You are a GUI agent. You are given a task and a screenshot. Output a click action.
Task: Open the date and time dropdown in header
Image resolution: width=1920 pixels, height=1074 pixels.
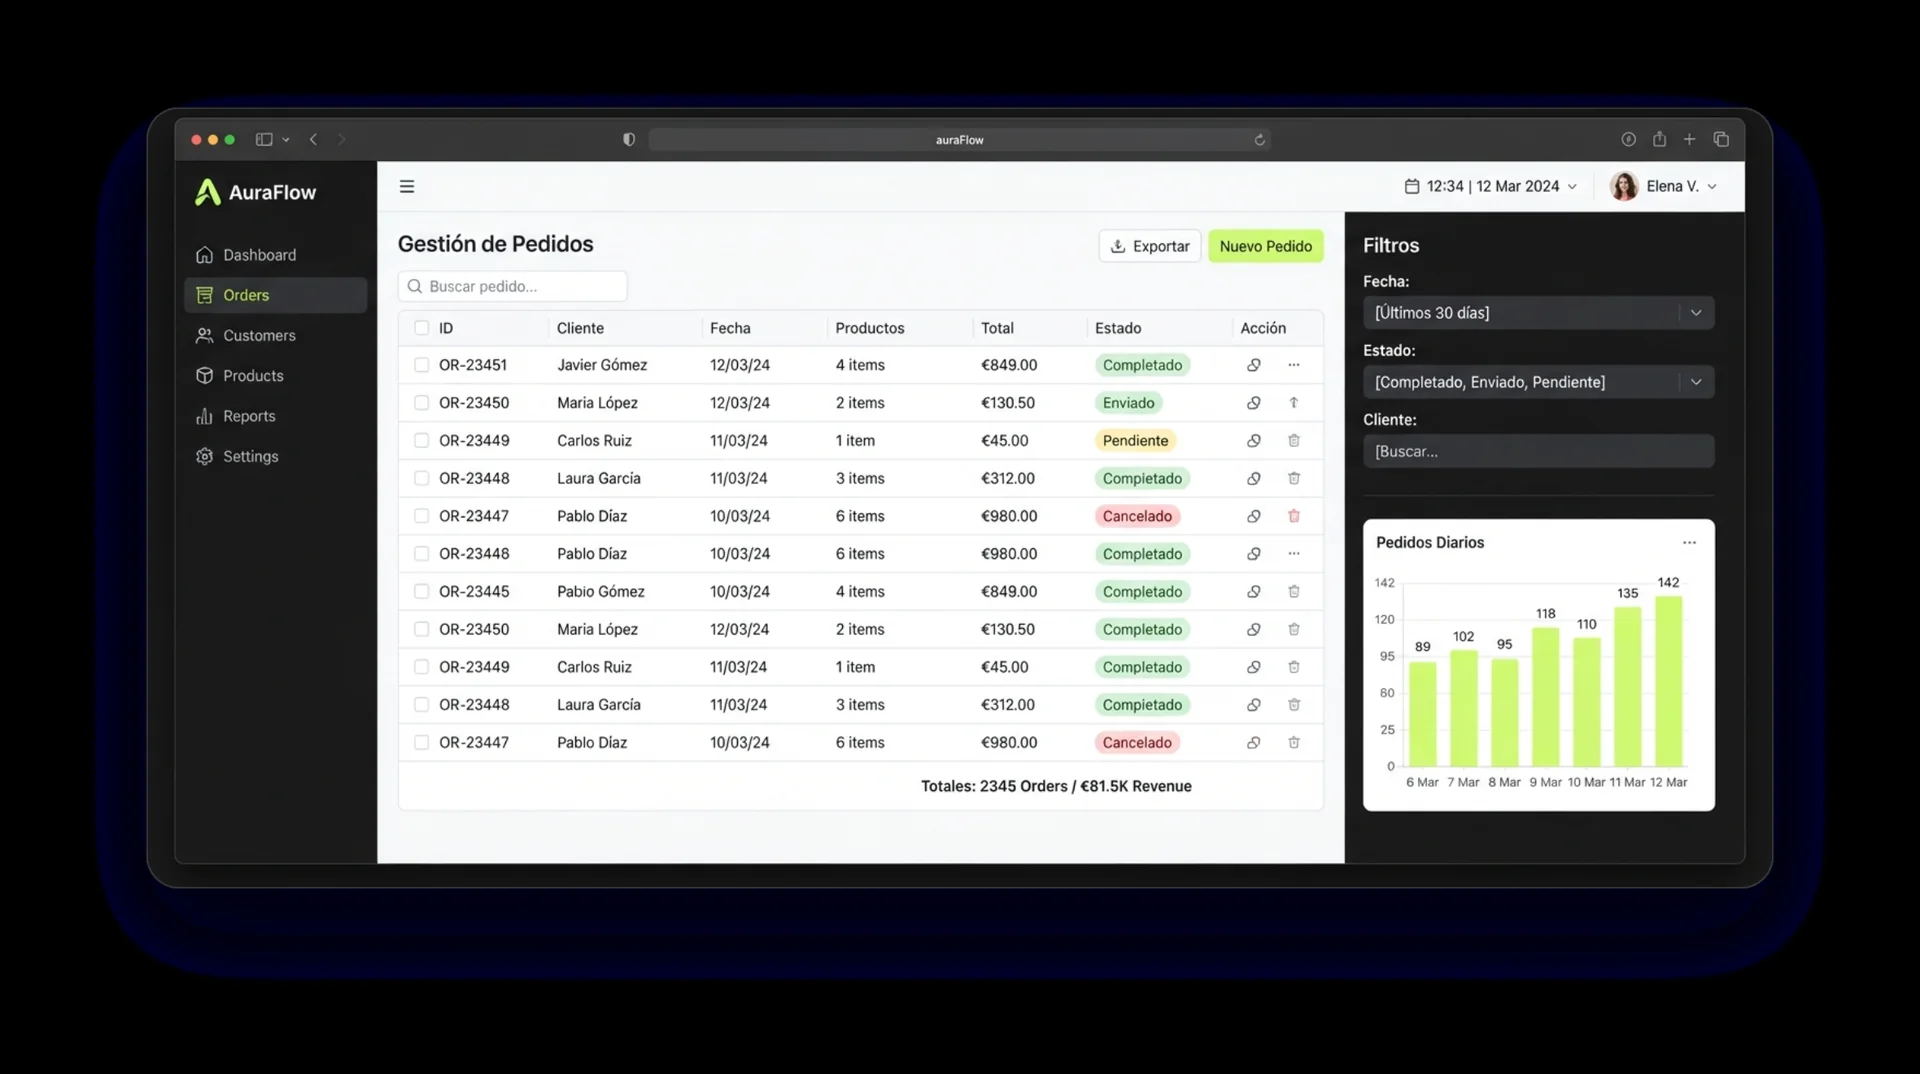coord(1490,186)
